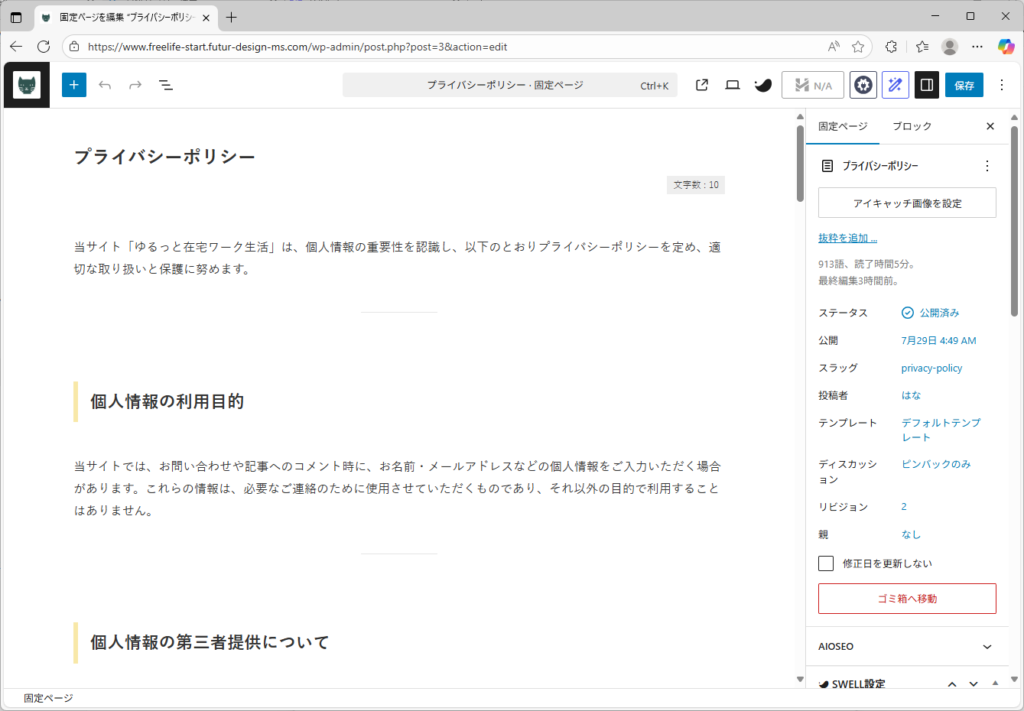The image size is (1024, 711).
Task: Move the page to trash with ゴミ箱へ移動
Action: pyautogui.click(x=906, y=598)
